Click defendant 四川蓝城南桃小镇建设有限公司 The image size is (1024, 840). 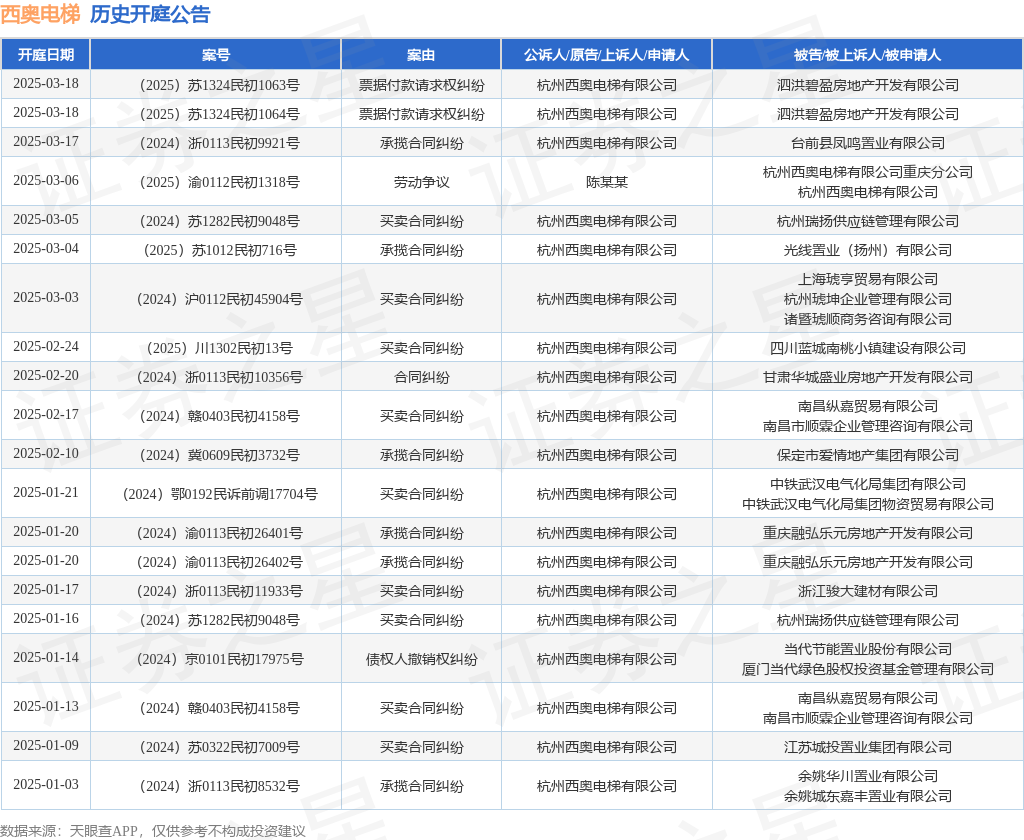coord(868,348)
